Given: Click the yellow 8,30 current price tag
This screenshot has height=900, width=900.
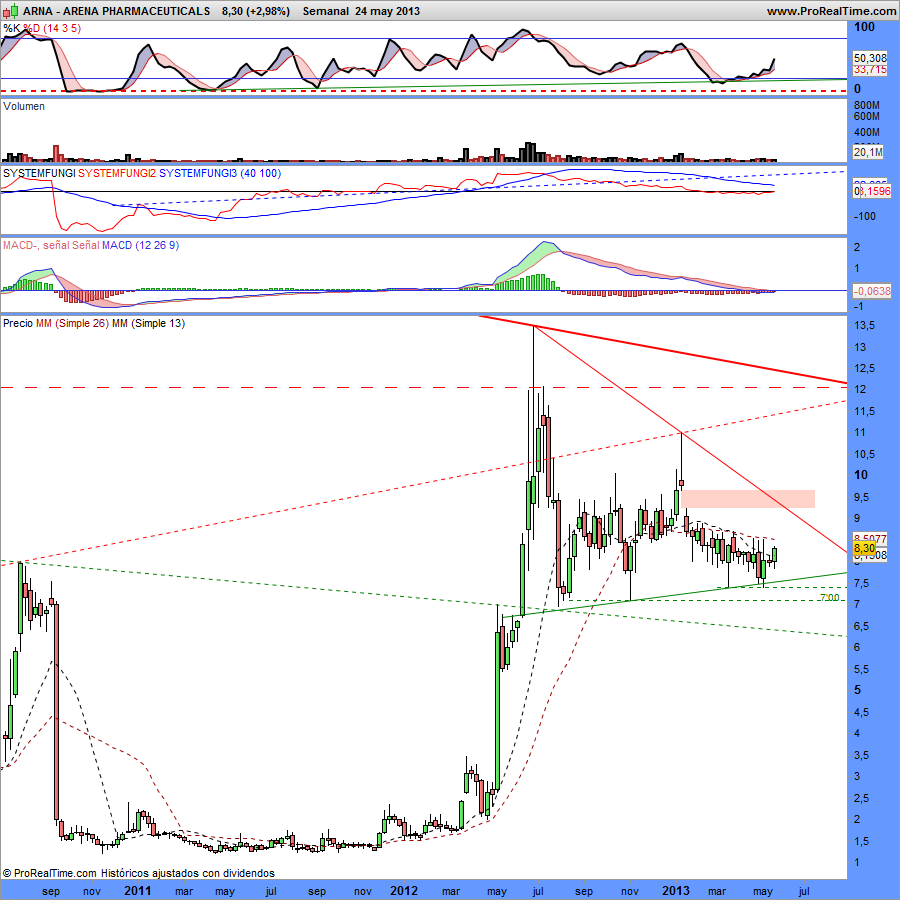Looking at the screenshot, I should (864, 549).
